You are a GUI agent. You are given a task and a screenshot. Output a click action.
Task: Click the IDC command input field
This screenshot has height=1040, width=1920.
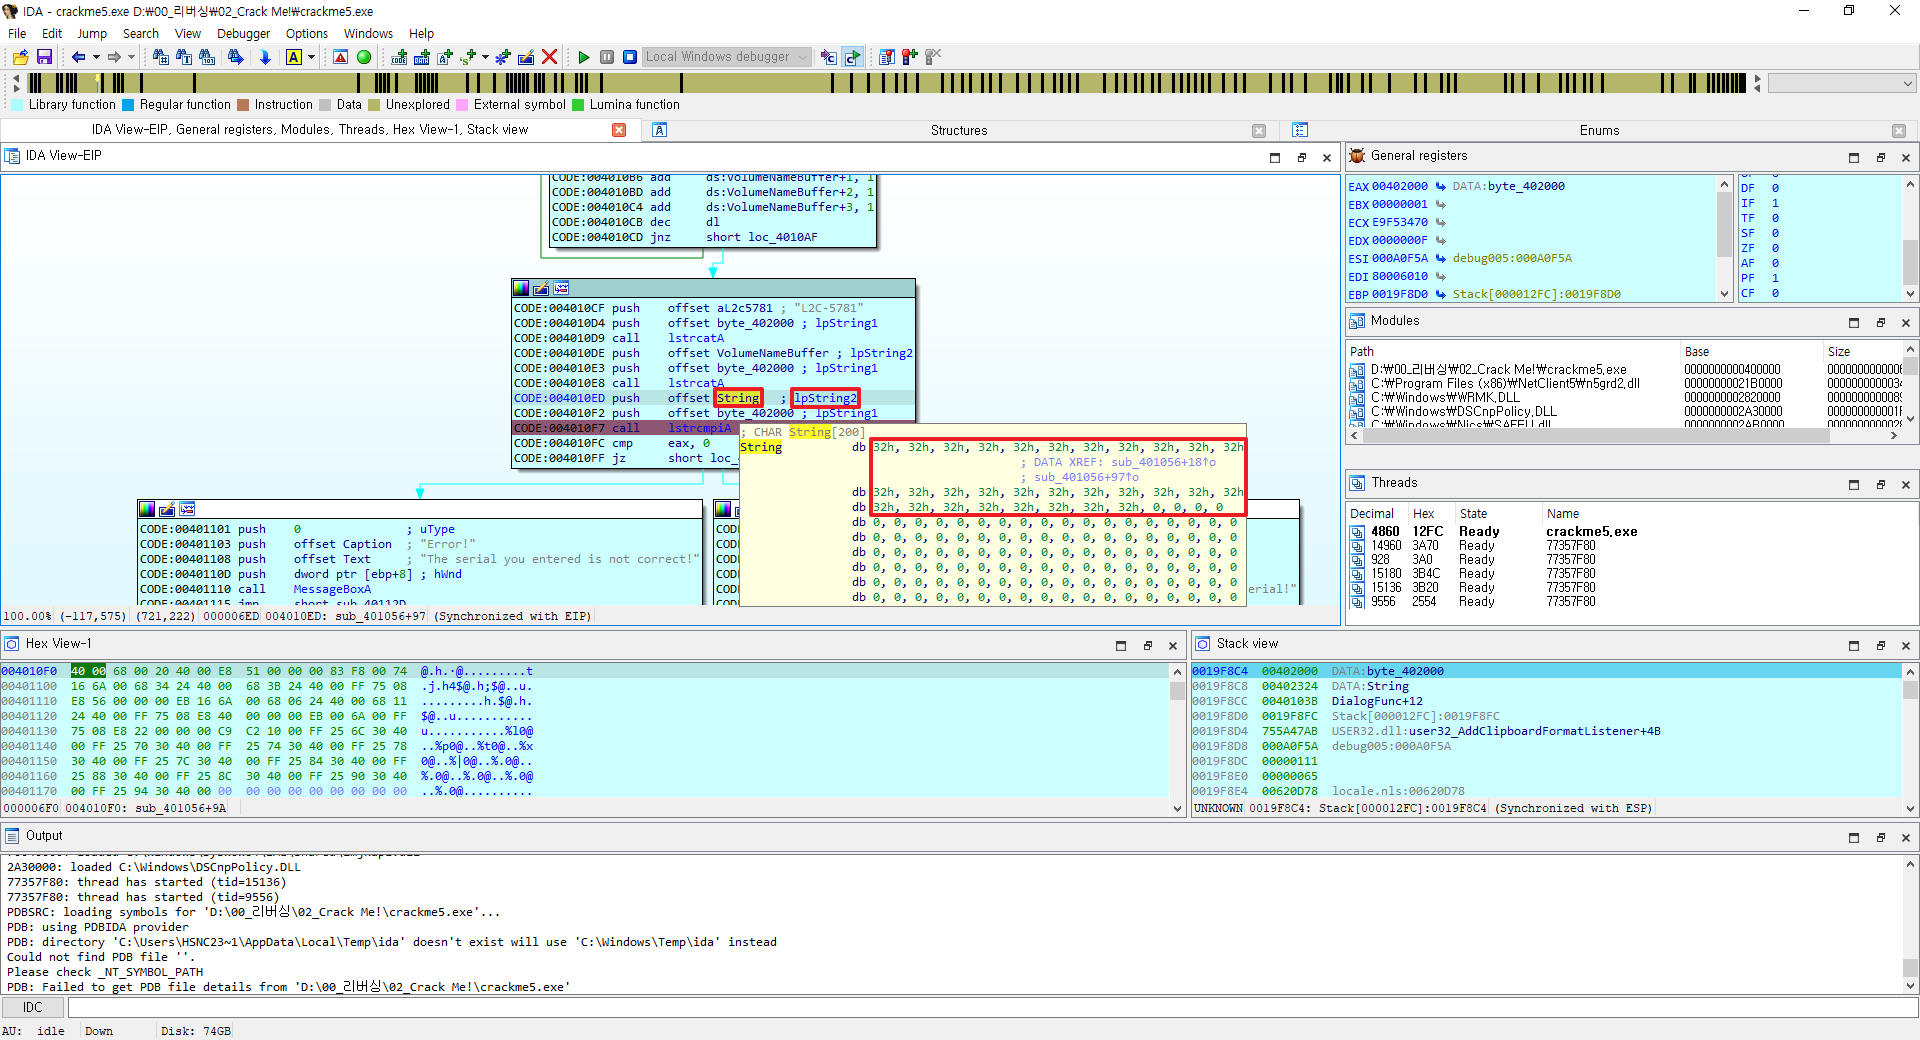pyautogui.click(x=992, y=1007)
